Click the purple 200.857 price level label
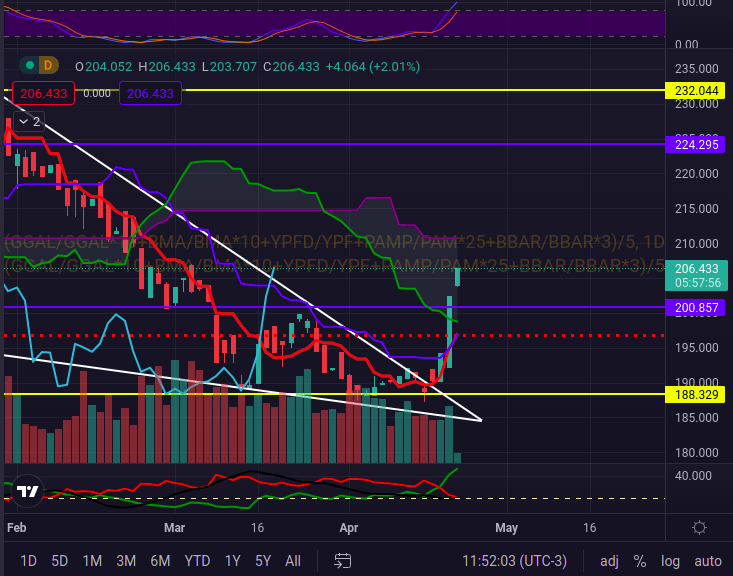Screen dimensions: 733x576 click(x=698, y=307)
